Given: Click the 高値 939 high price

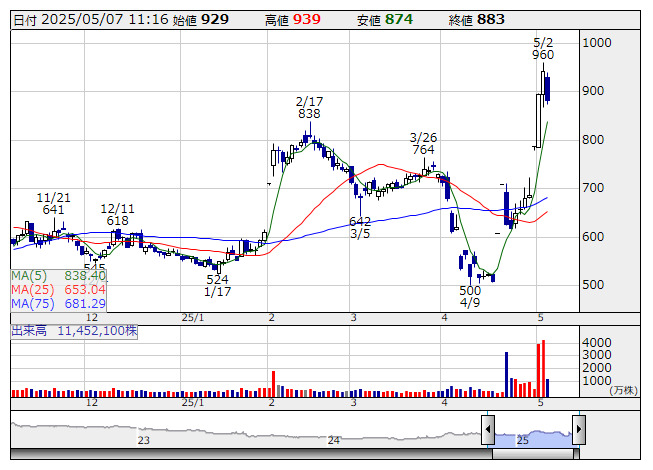Looking at the screenshot, I should click(x=293, y=20).
